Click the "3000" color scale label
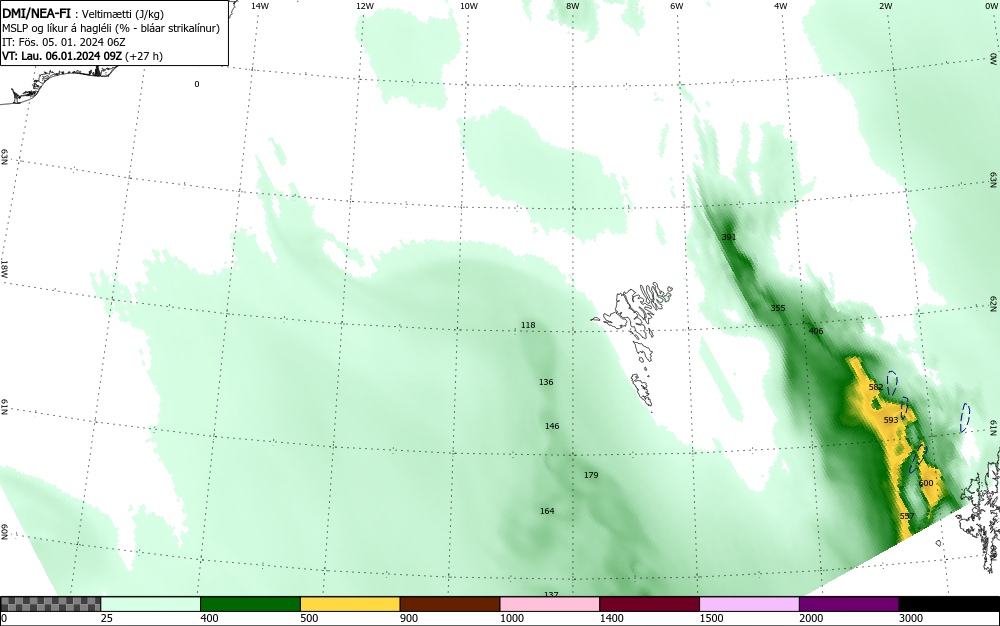 [x=911, y=618]
